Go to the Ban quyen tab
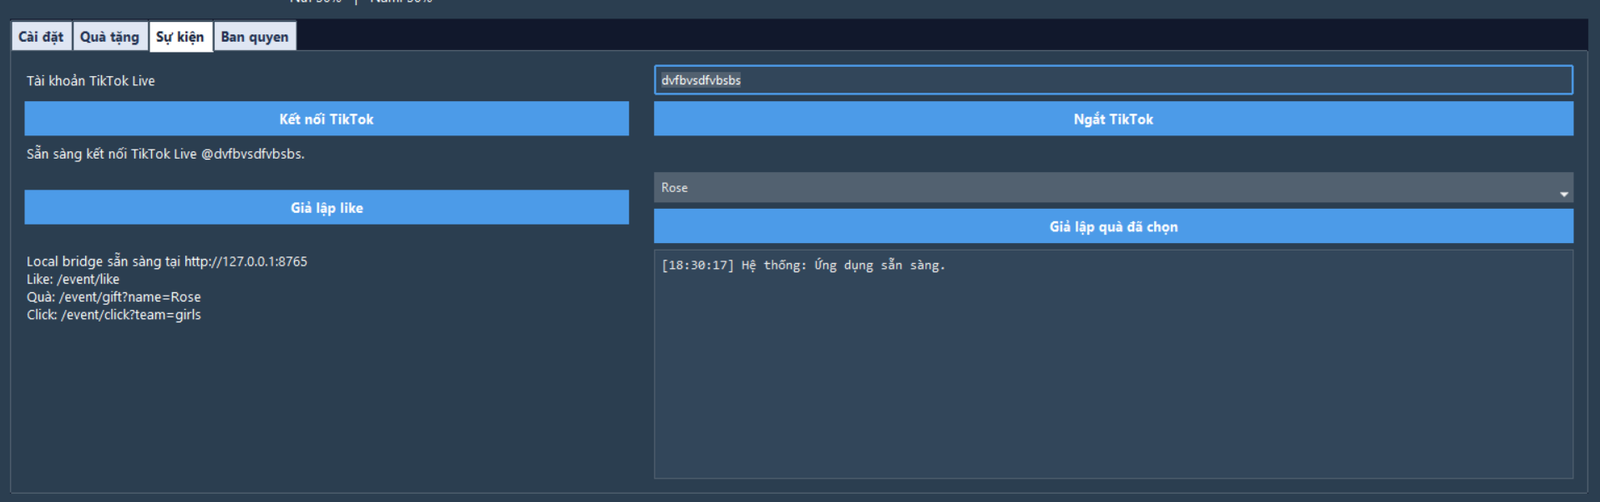The width and height of the screenshot is (1600, 502). 254,37
